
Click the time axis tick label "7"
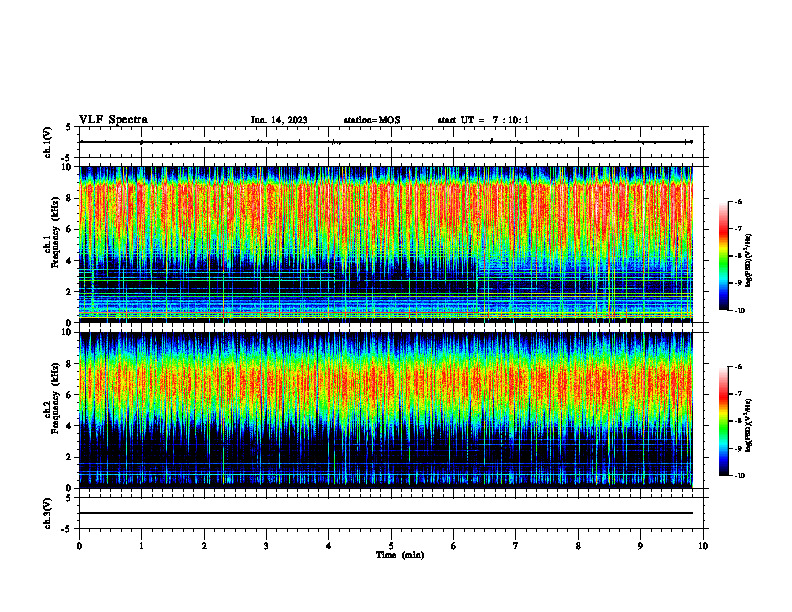516,546
